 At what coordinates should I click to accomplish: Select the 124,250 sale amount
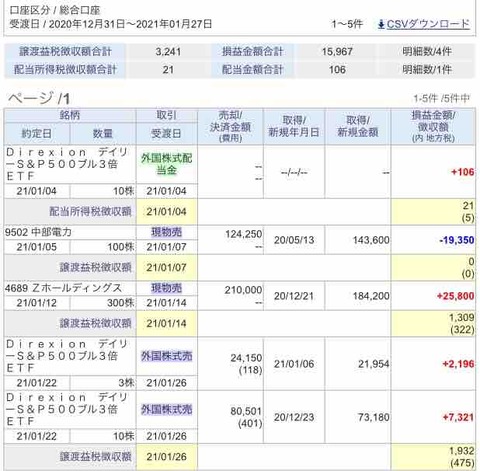[x=244, y=234]
